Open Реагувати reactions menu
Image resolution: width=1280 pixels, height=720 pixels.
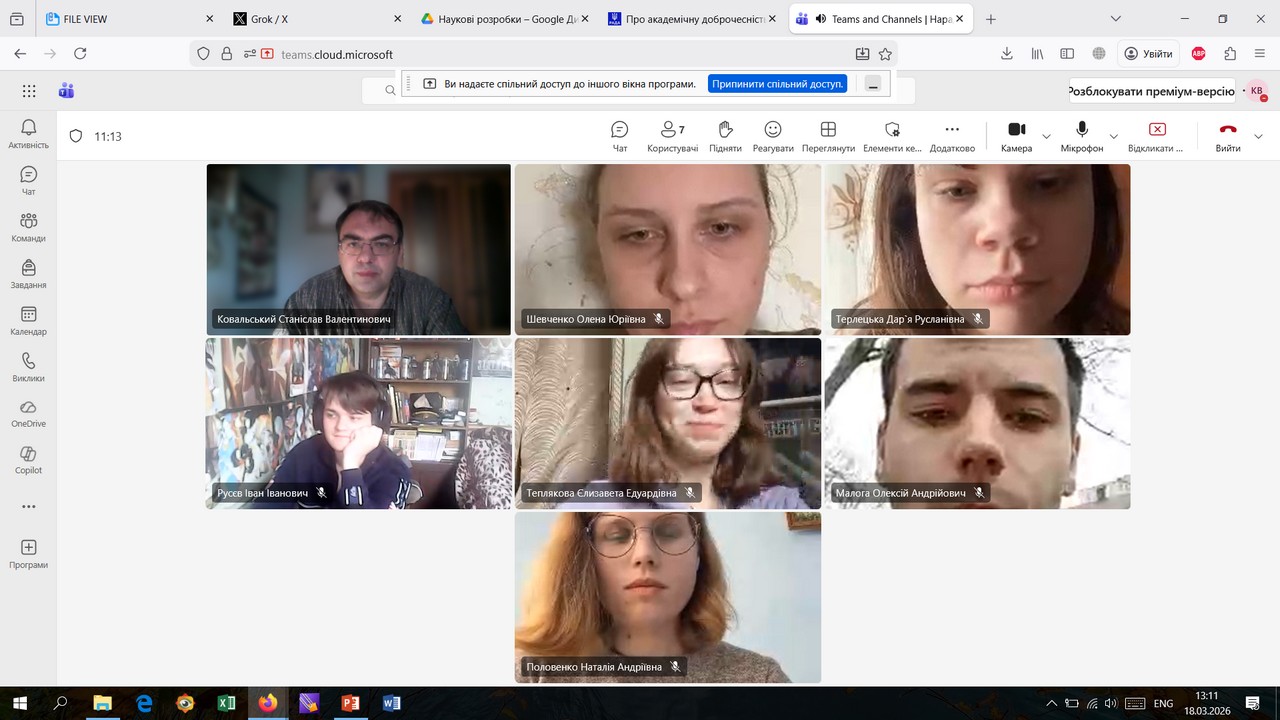coord(772,136)
